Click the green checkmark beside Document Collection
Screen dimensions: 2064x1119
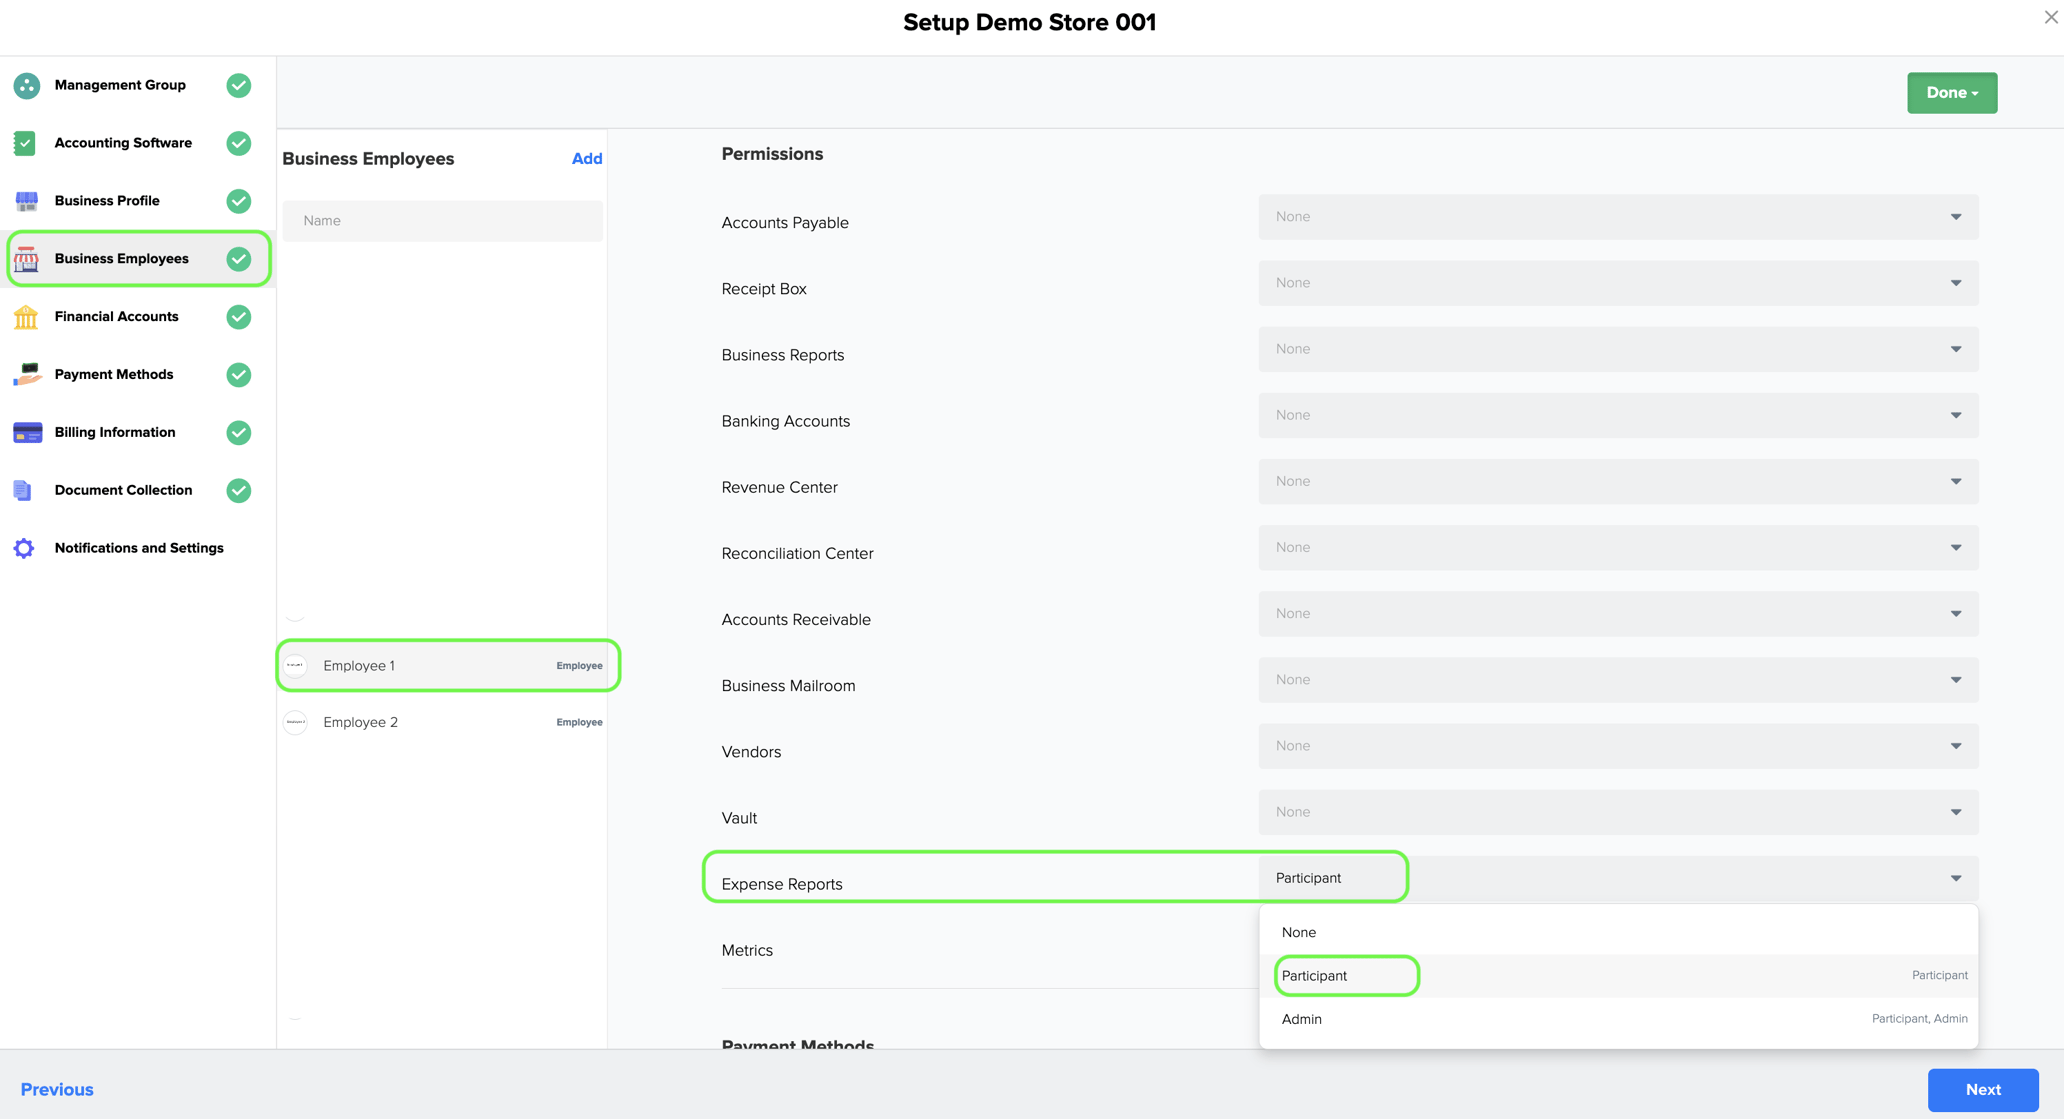(238, 491)
